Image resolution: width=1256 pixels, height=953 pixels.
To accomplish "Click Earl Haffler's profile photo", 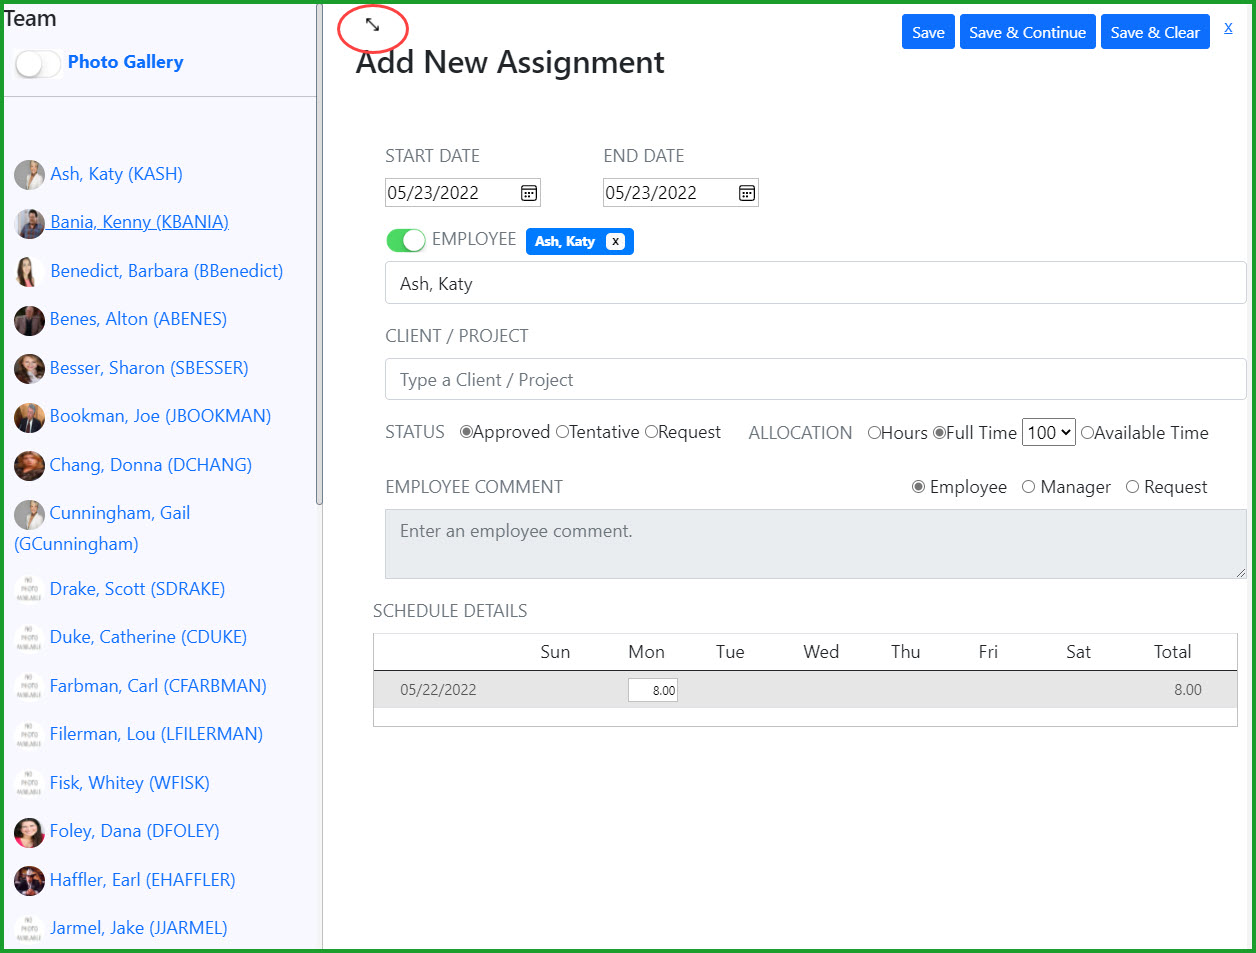I will point(29,881).
